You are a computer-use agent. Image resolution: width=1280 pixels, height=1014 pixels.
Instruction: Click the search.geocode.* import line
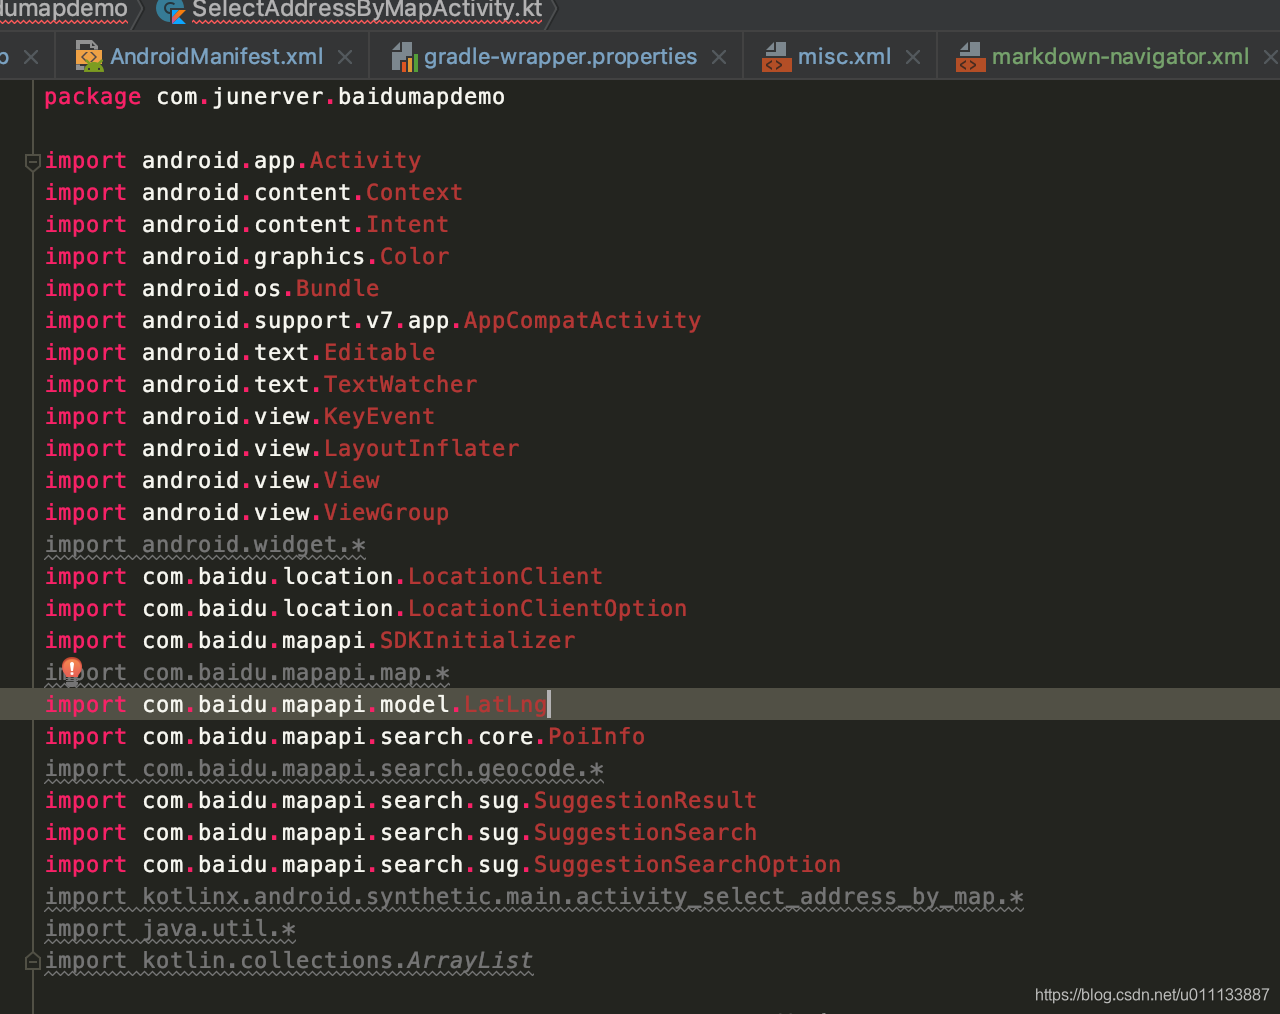click(x=324, y=769)
